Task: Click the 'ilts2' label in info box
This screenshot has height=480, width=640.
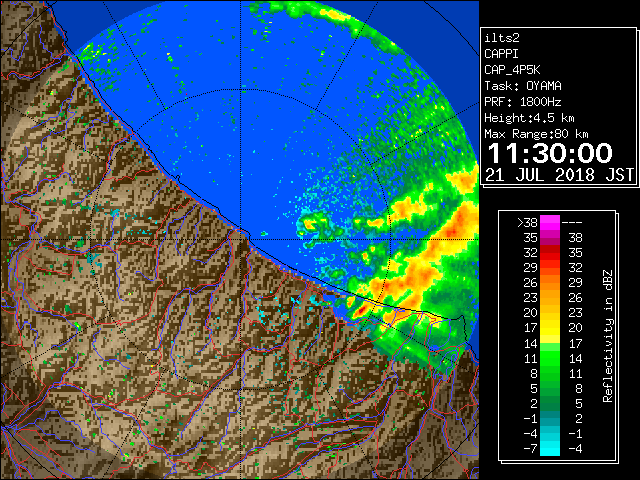Action: (502, 38)
